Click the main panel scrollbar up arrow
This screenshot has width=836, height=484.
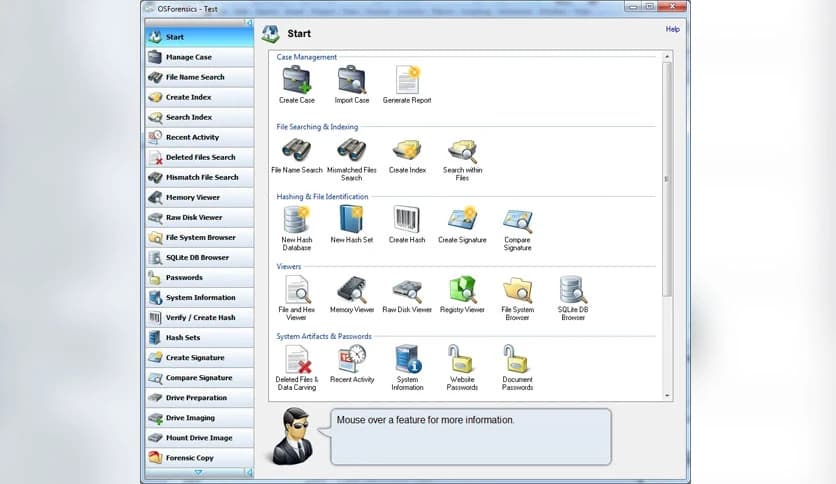pos(667,57)
